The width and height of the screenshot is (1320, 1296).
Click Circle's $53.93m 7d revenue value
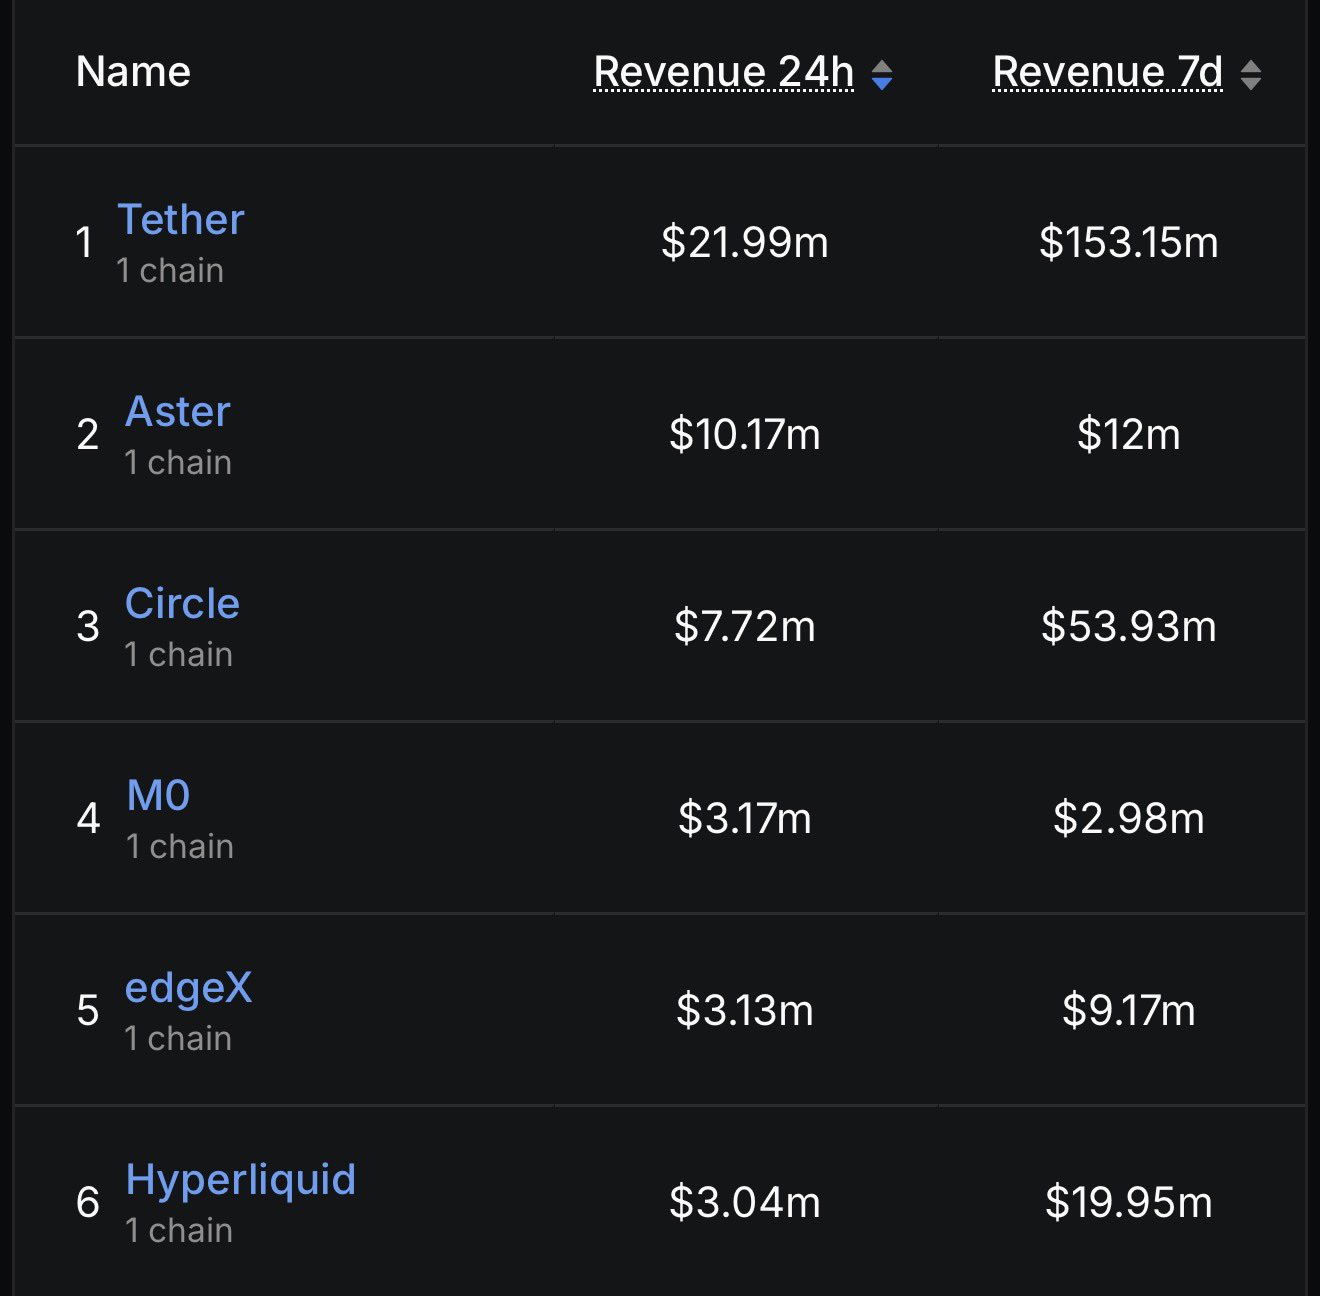pyautogui.click(x=1128, y=626)
